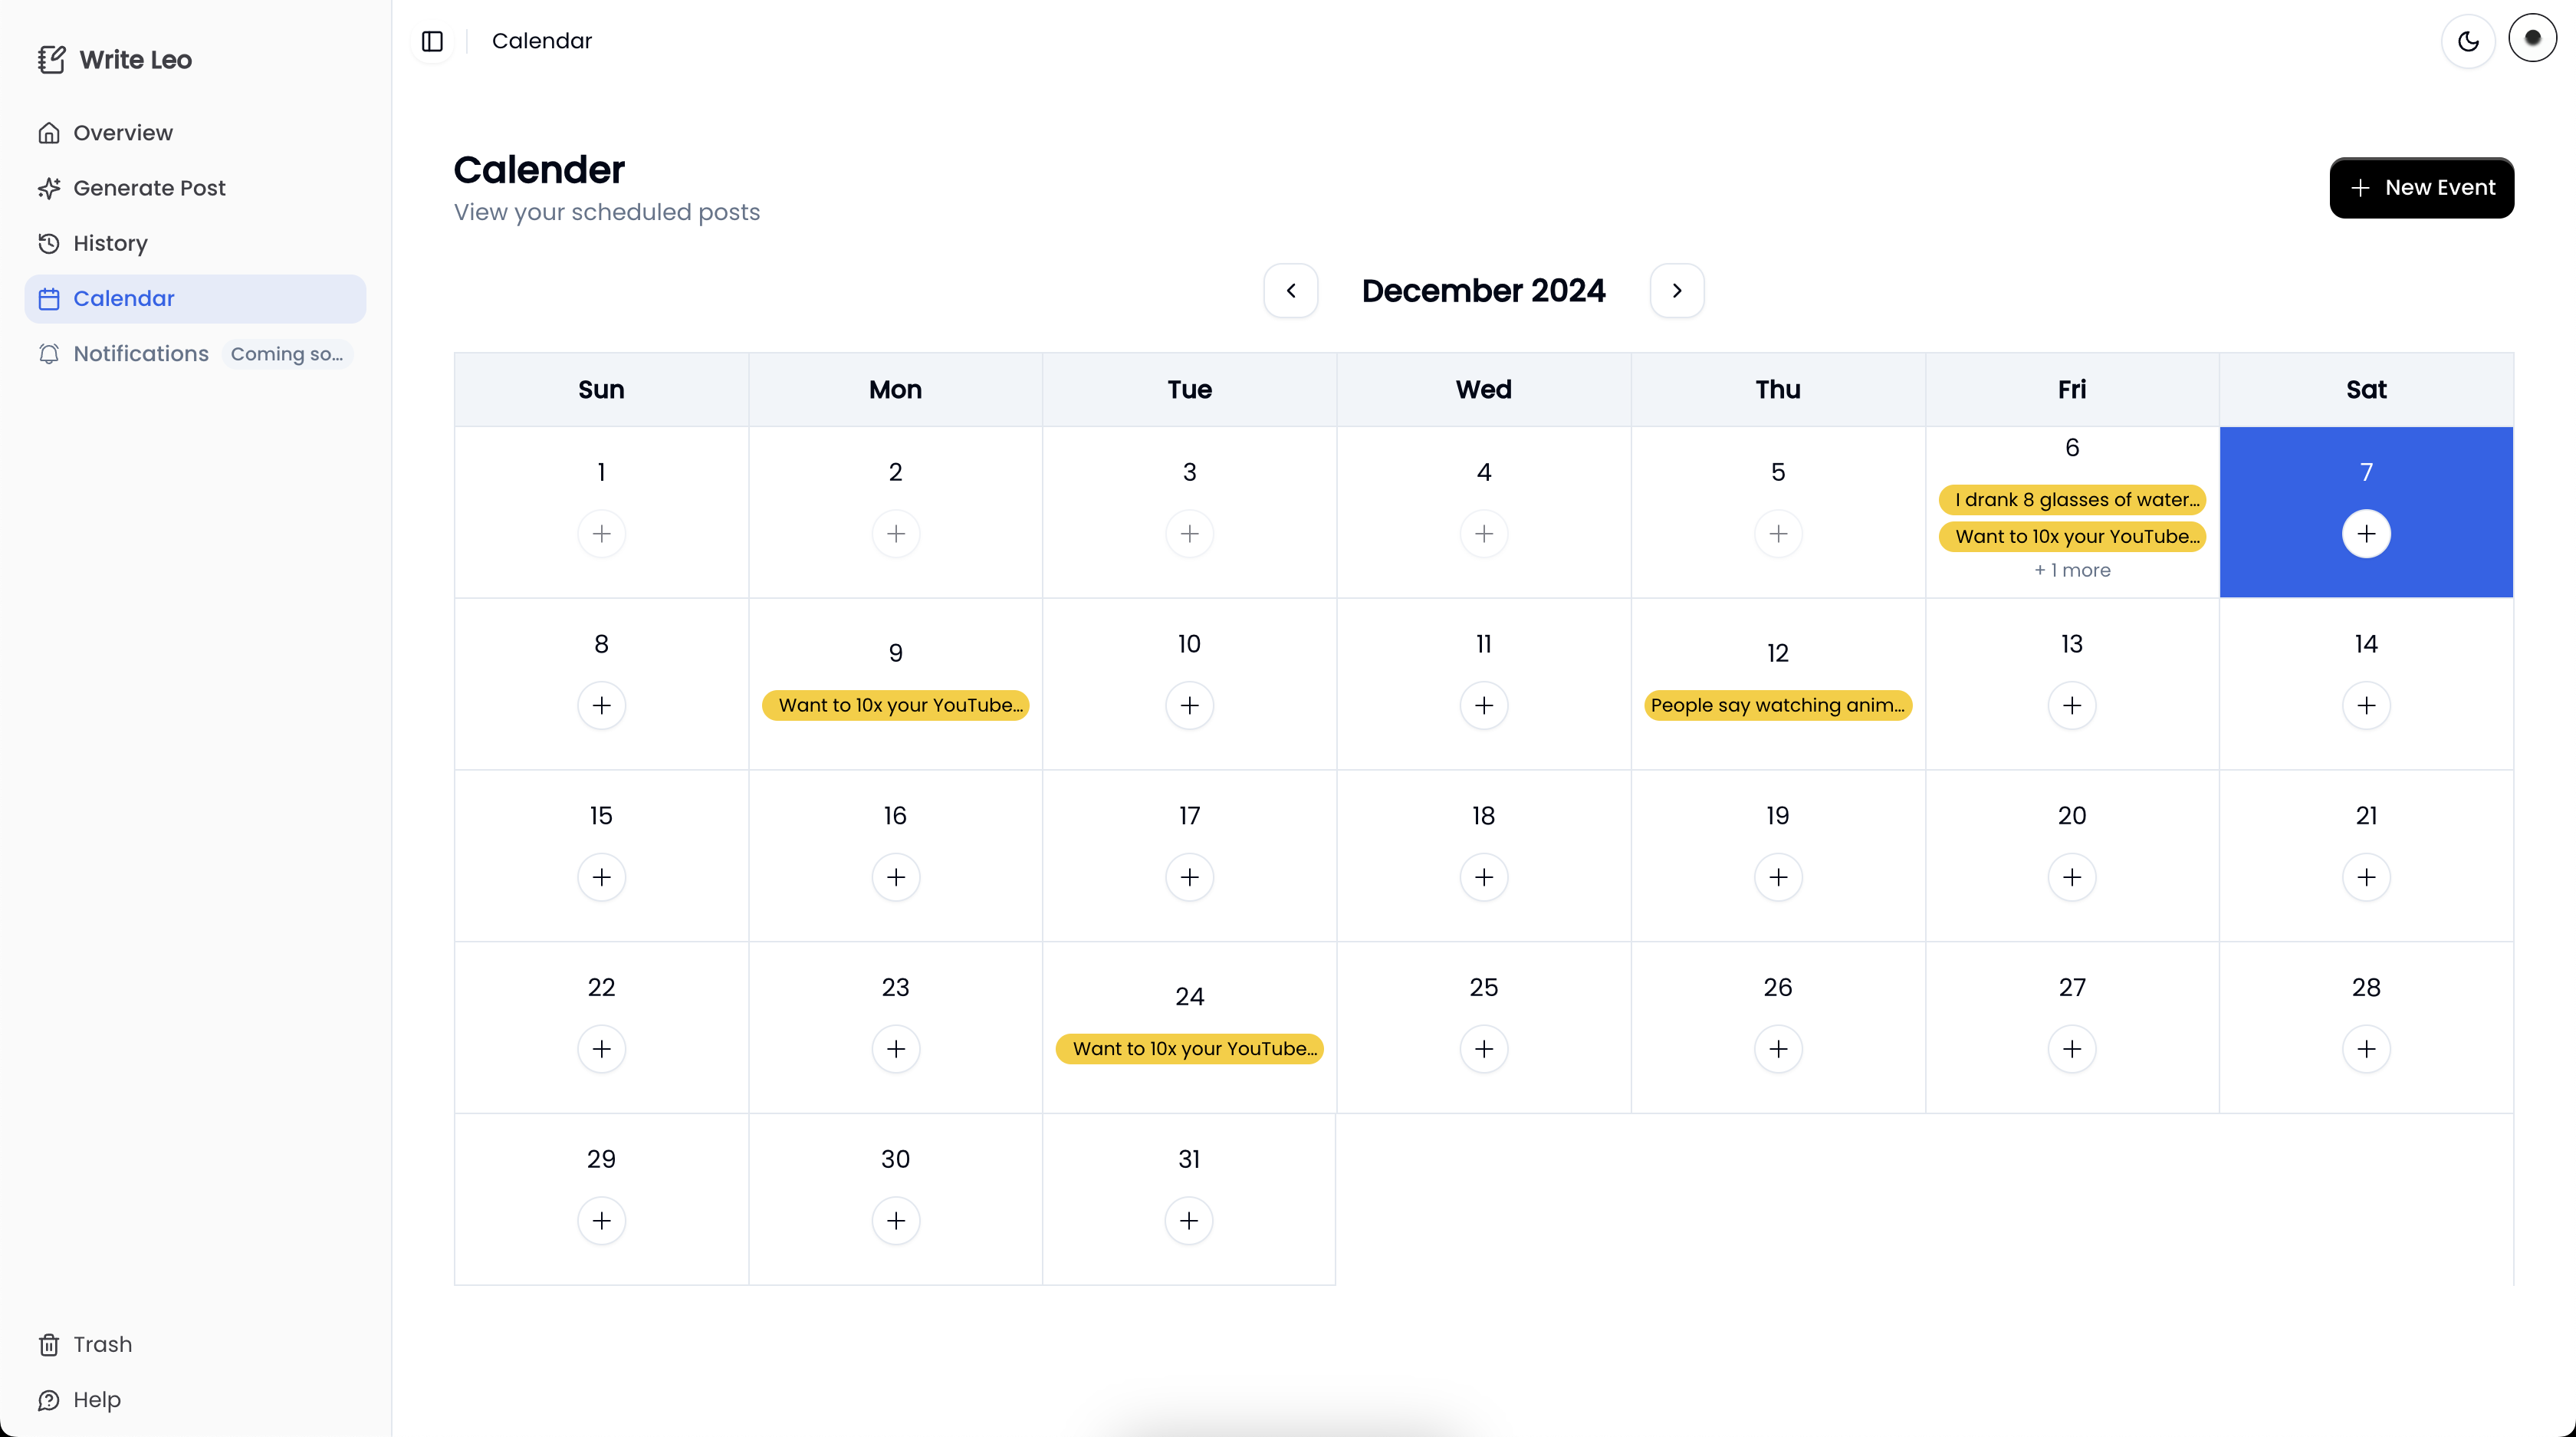Add event on December 31
The width and height of the screenshot is (2576, 1437).
1189,1220
